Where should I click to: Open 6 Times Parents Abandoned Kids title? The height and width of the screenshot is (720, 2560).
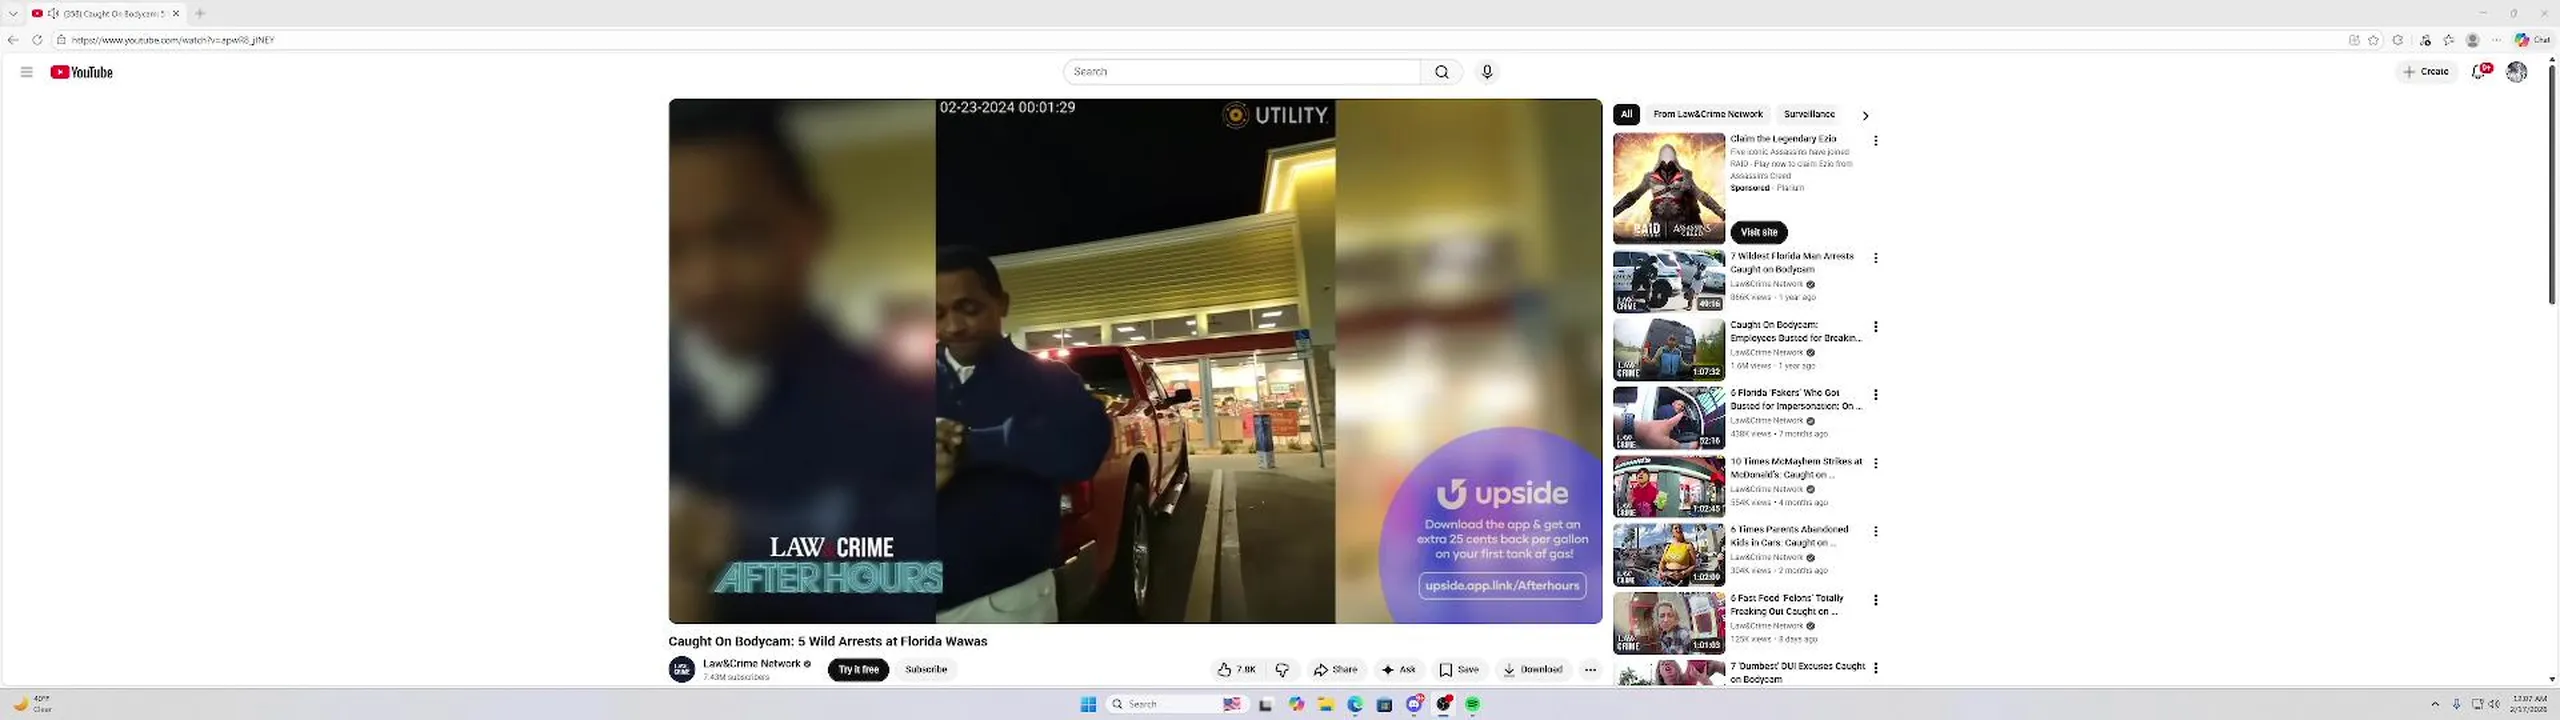coord(1789,536)
